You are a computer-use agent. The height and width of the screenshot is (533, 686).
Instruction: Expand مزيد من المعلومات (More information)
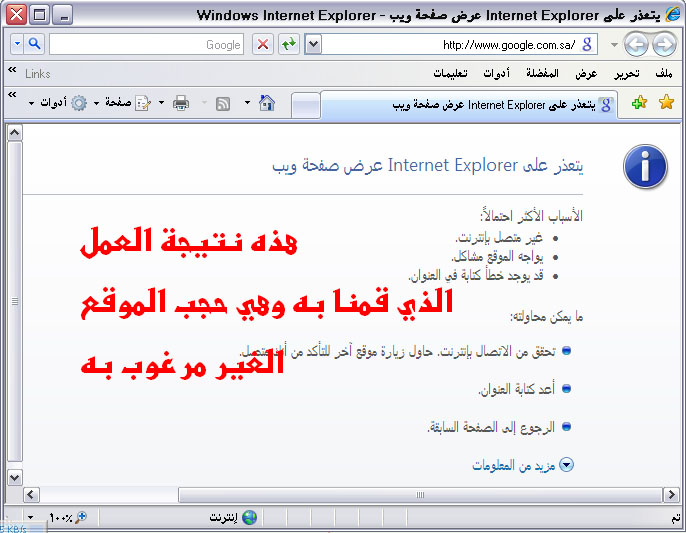[523, 465]
